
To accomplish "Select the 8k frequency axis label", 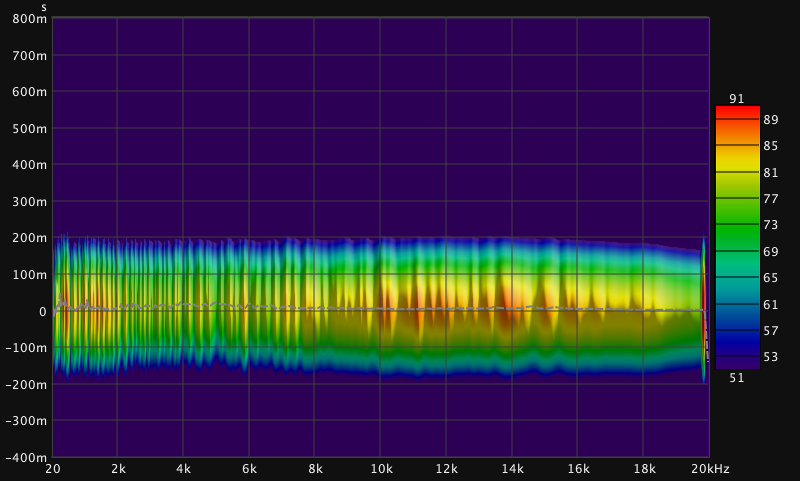I will tap(315, 469).
